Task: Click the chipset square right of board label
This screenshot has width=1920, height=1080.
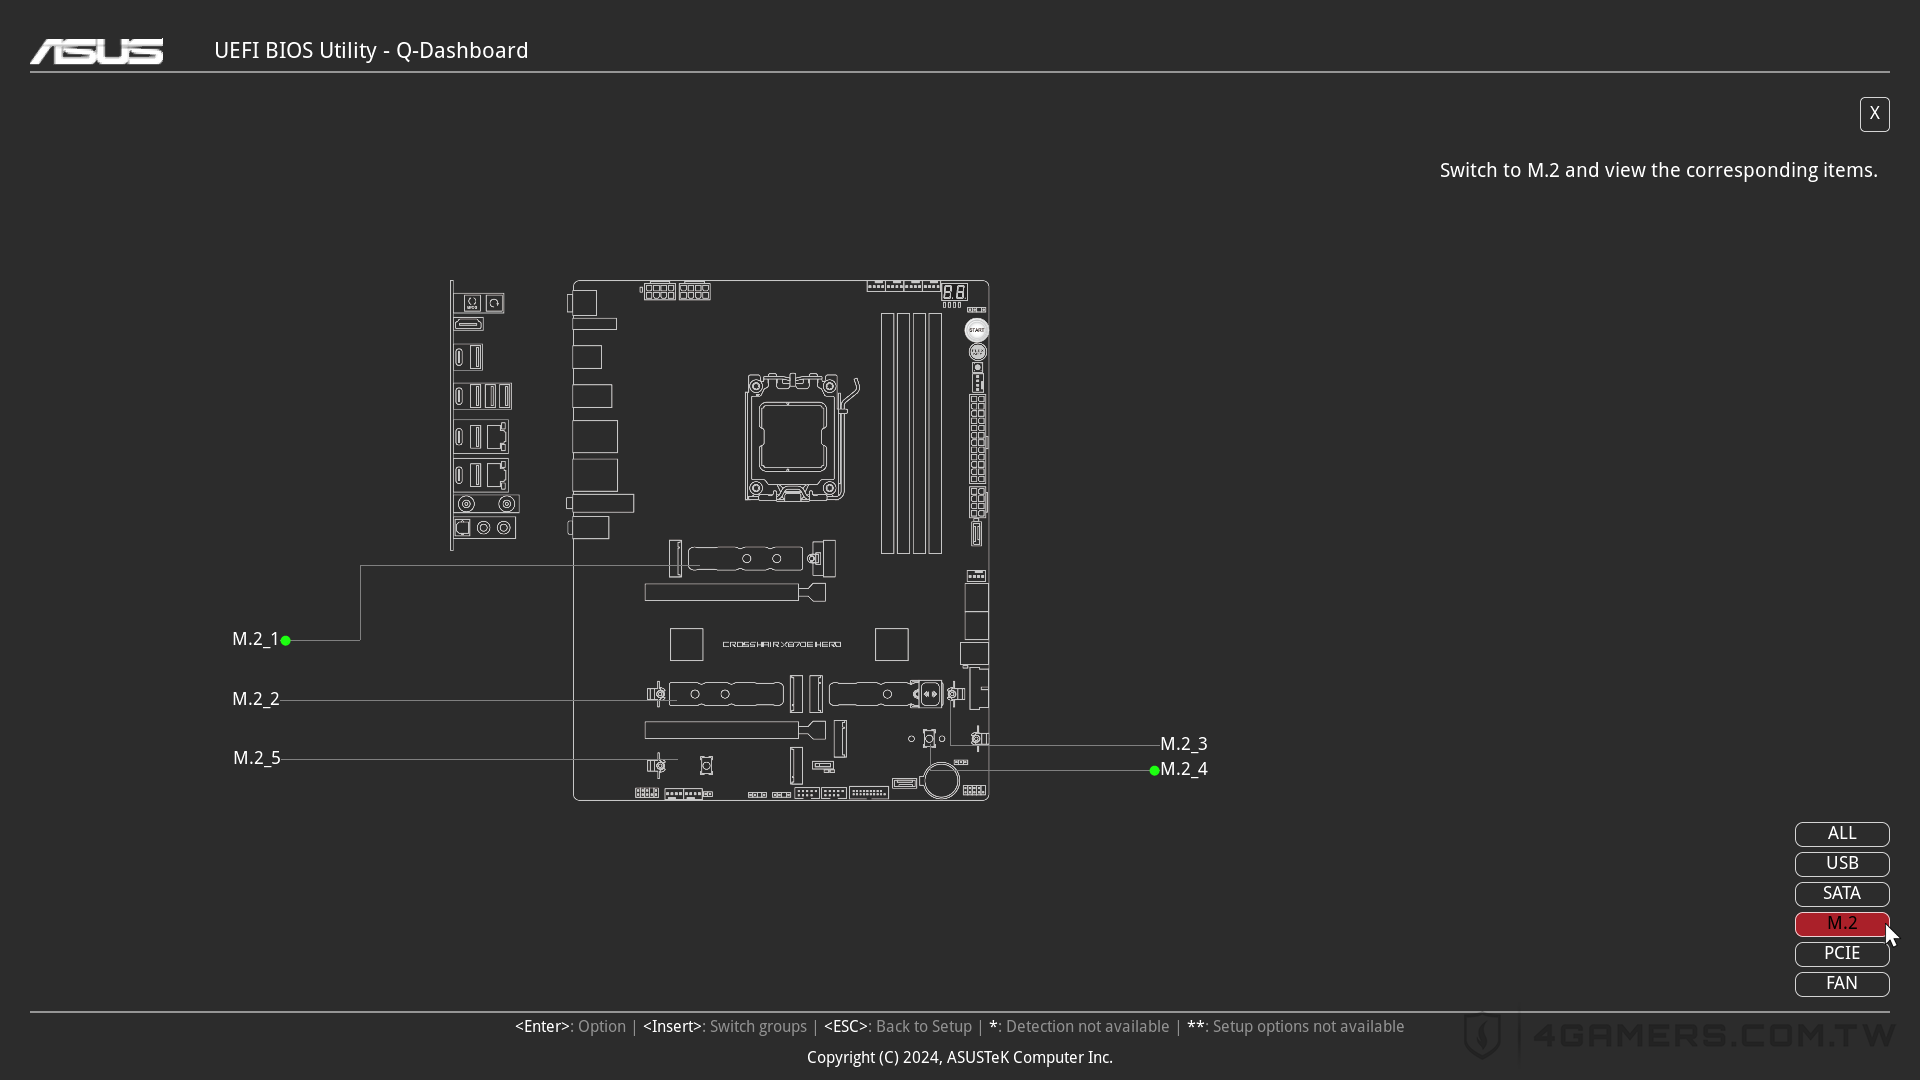Action: coord(892,645)
